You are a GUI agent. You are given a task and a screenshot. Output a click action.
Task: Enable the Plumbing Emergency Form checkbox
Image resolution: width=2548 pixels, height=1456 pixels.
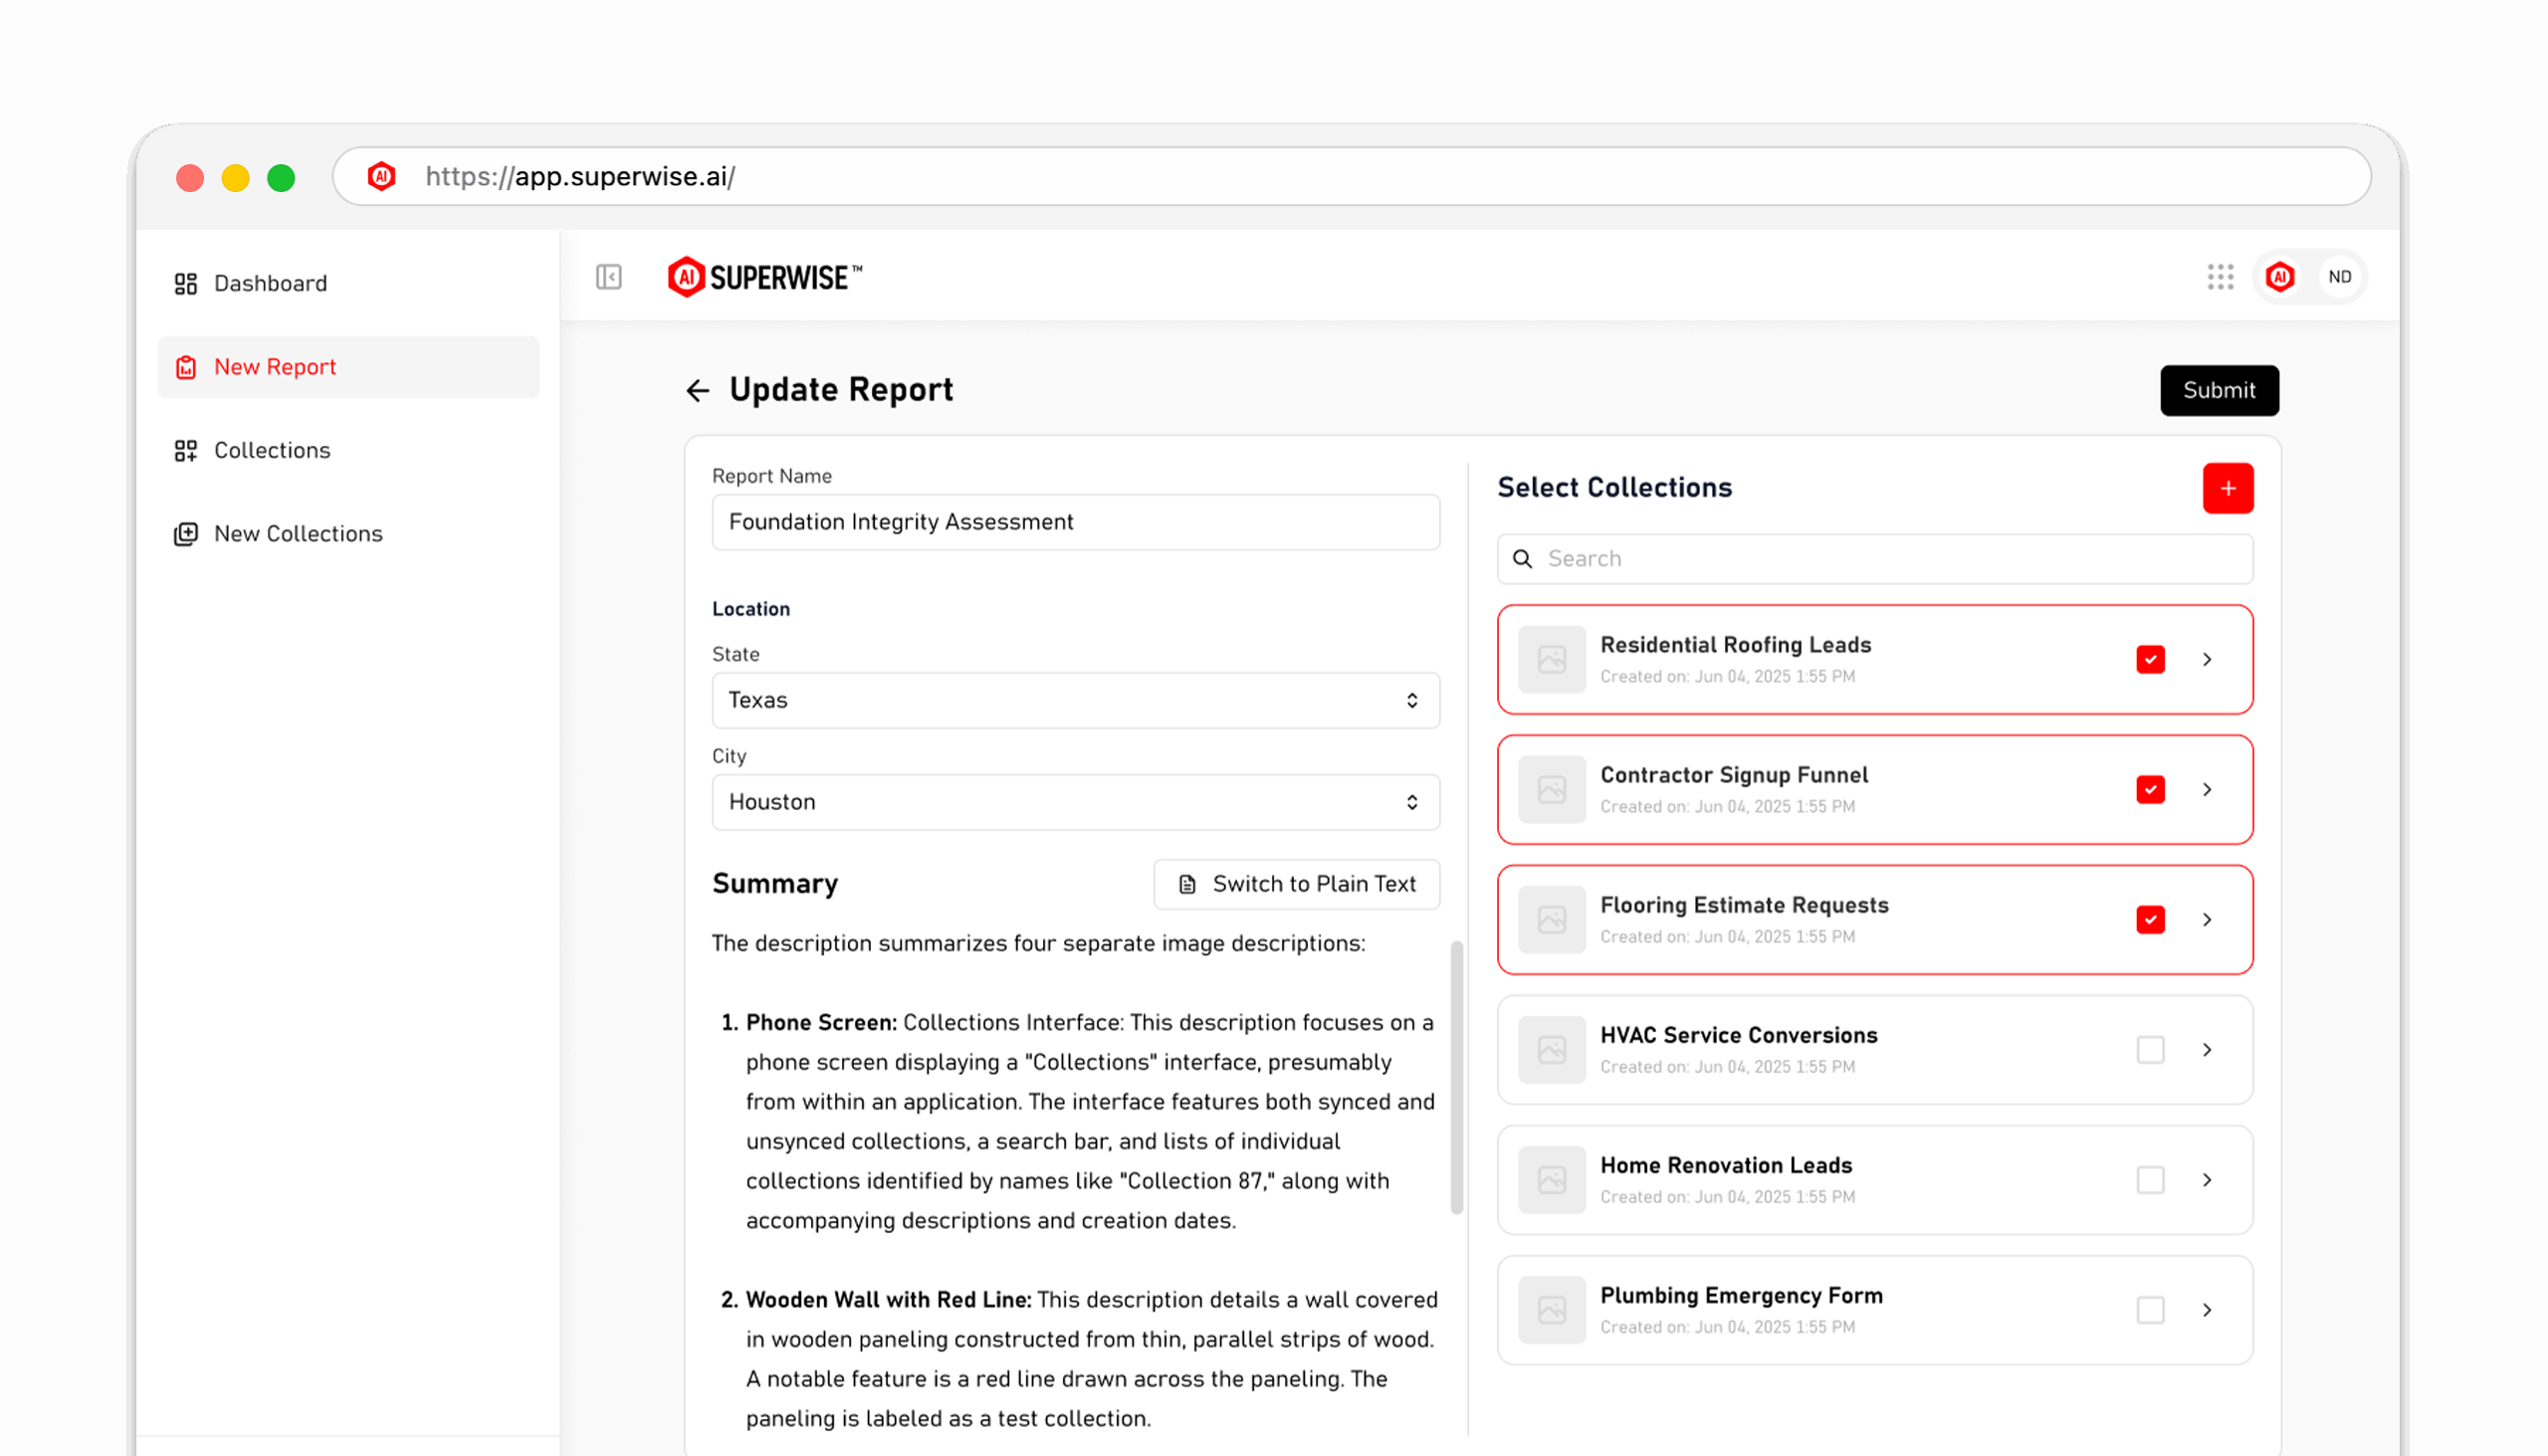tap(2150, 1310)
